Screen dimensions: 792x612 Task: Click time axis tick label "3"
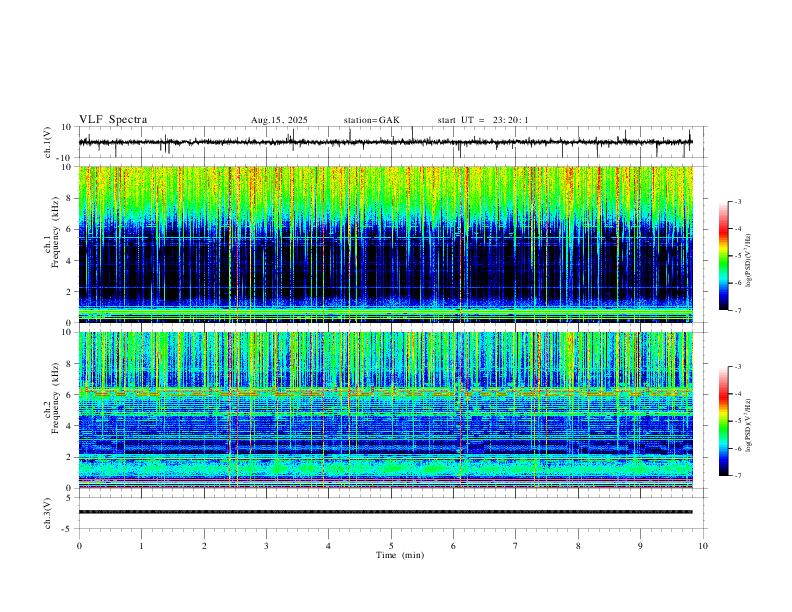pos(266,546)
